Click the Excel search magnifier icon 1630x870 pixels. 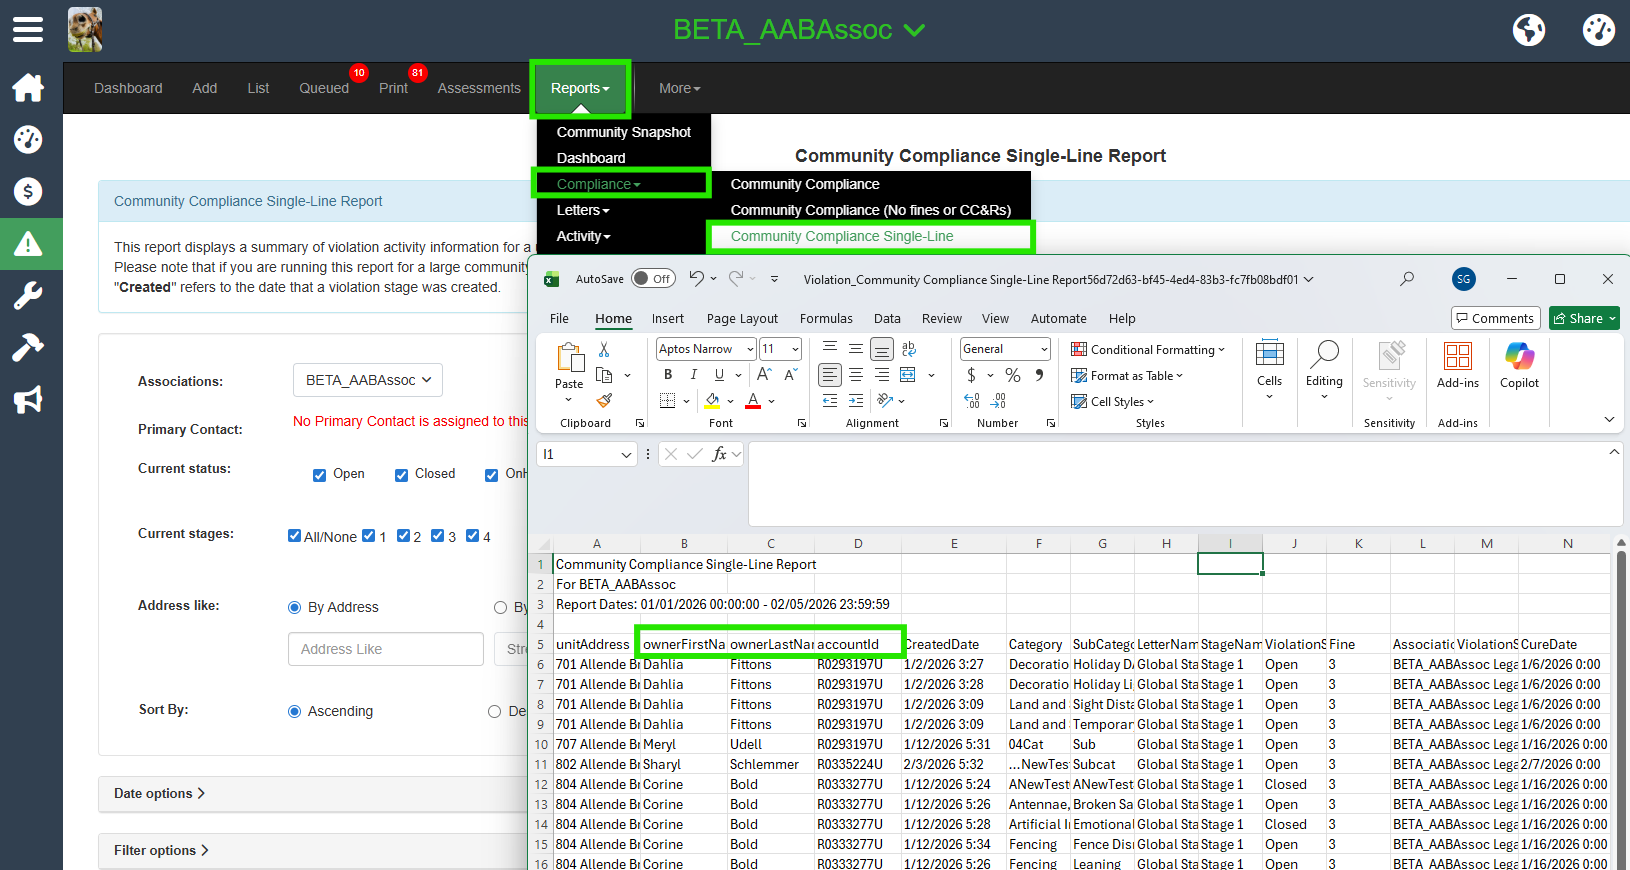1407,279
